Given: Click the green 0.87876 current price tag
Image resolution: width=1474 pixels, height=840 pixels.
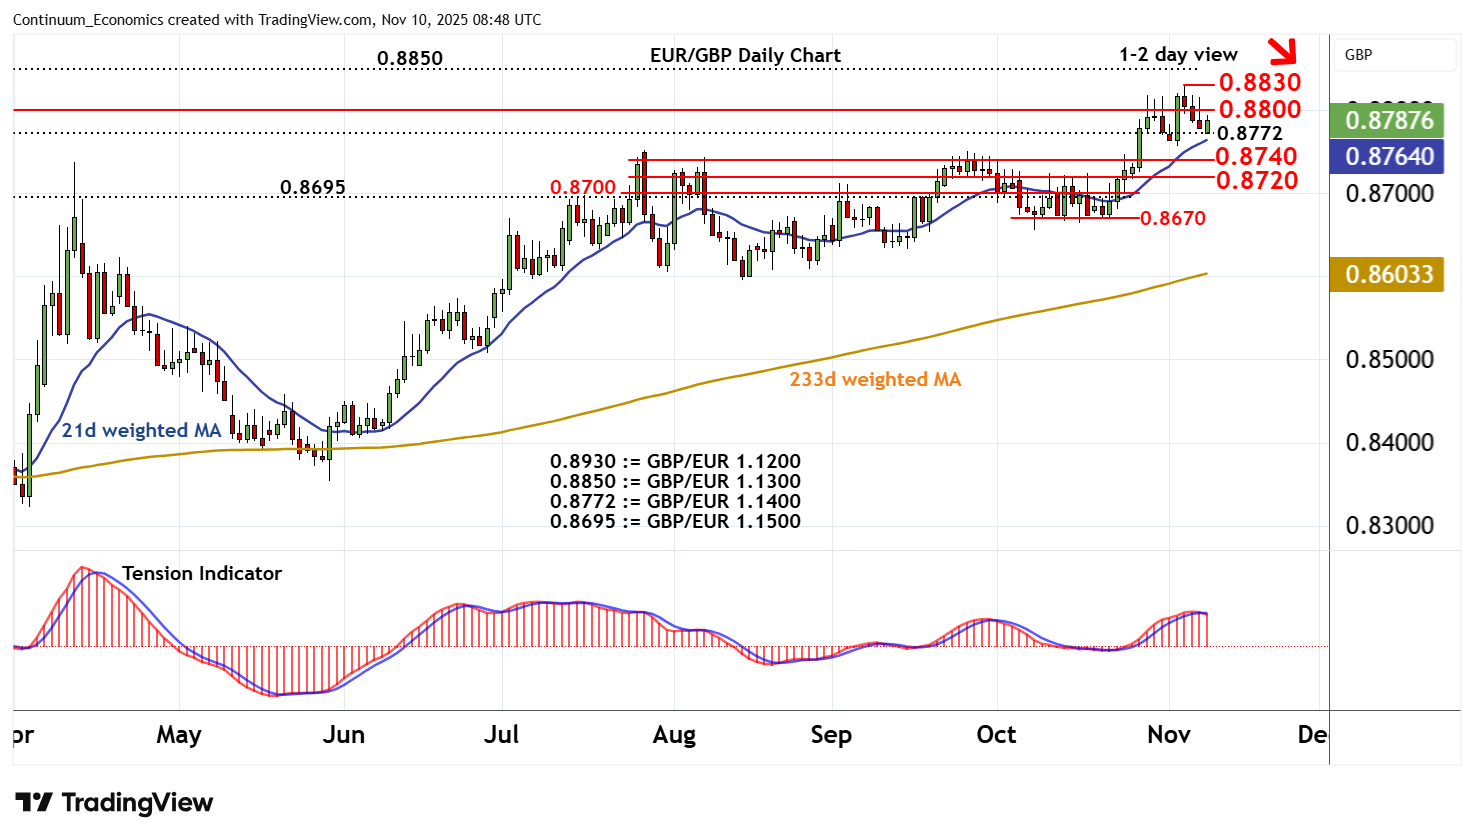Looking at the screenshot, I should (1388, 121).
